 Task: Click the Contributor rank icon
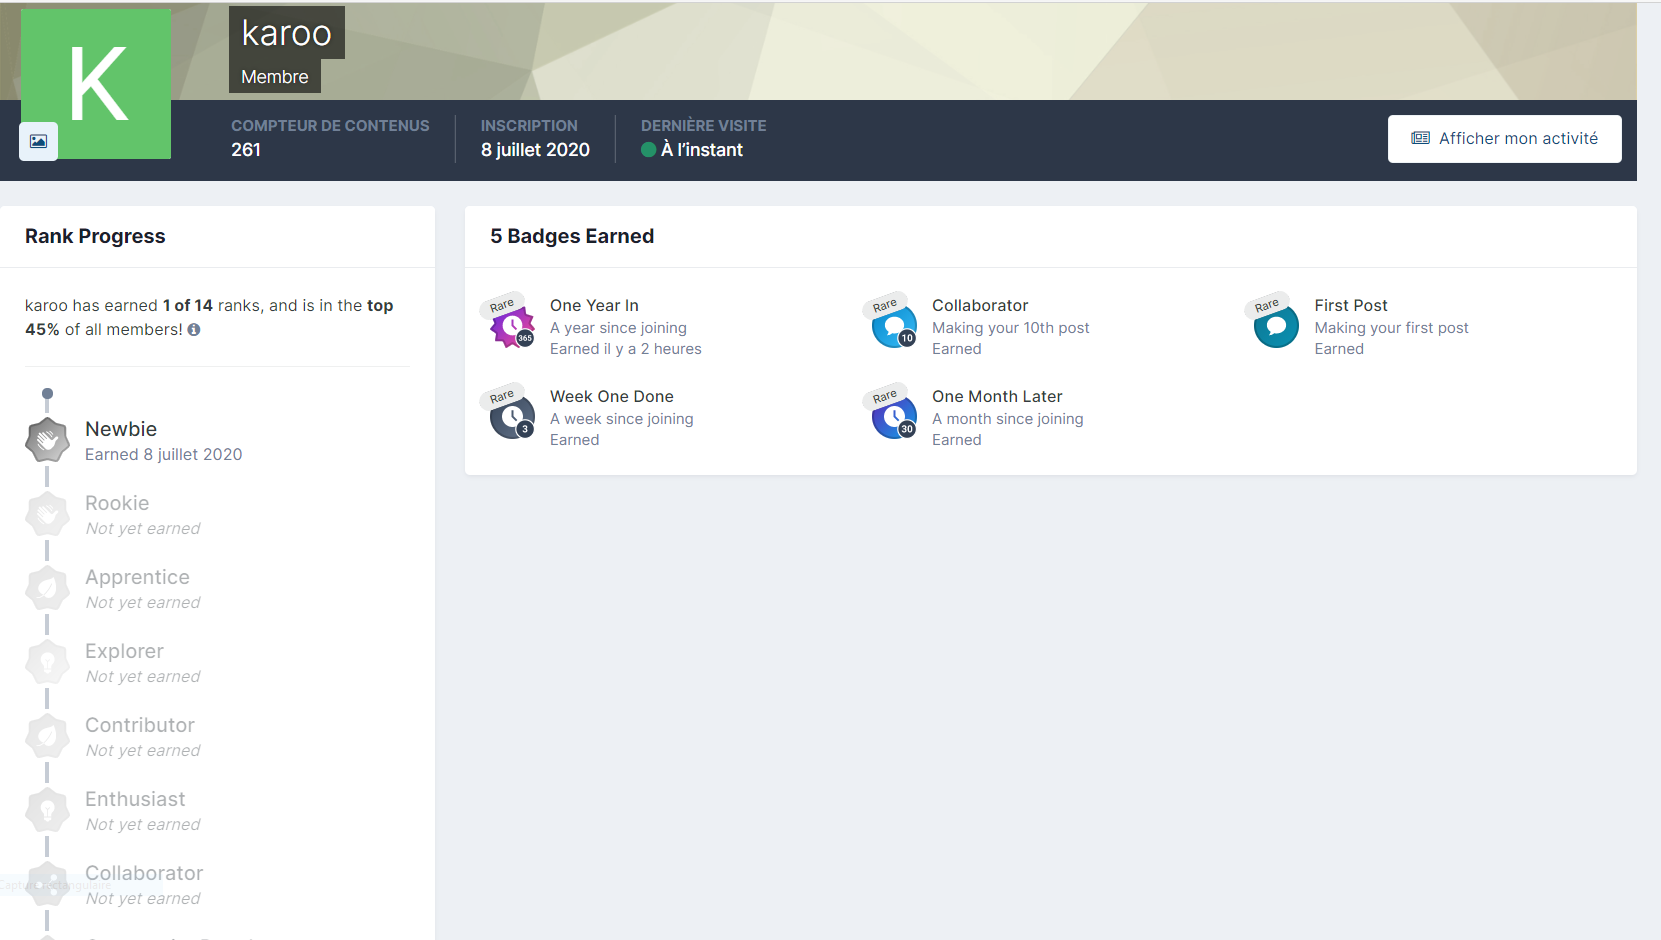pos(47,737)
